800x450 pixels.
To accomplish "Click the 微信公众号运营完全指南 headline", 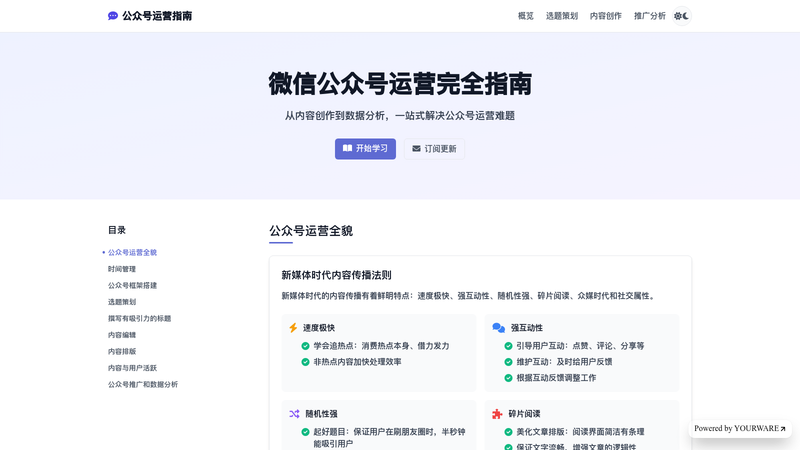I will [x=400, y=84].
